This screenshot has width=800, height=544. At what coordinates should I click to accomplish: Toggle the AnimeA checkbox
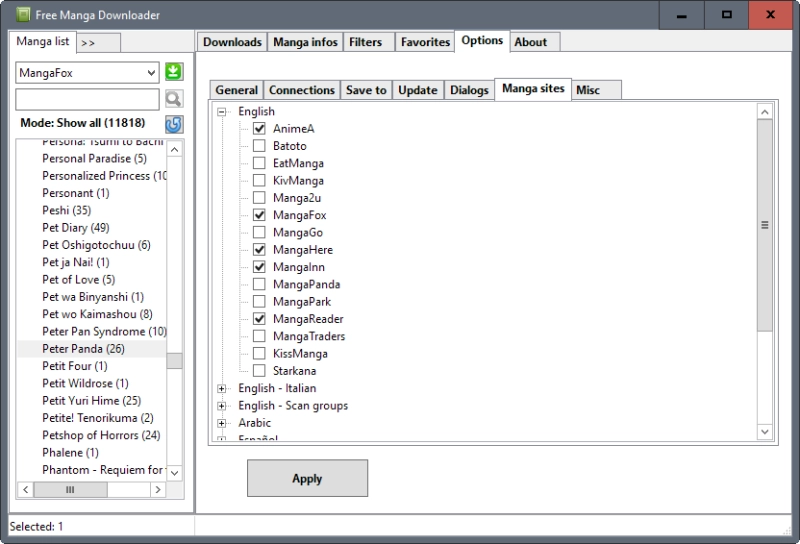click(259, 129)
